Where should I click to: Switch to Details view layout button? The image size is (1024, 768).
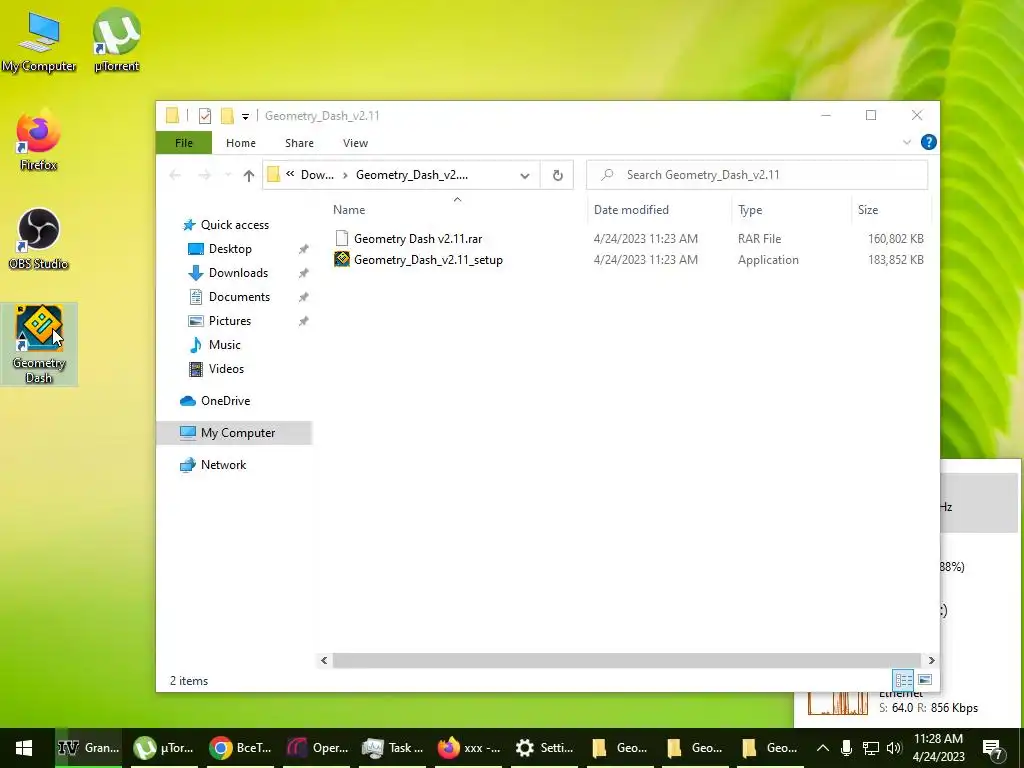(x=903, y=680)
